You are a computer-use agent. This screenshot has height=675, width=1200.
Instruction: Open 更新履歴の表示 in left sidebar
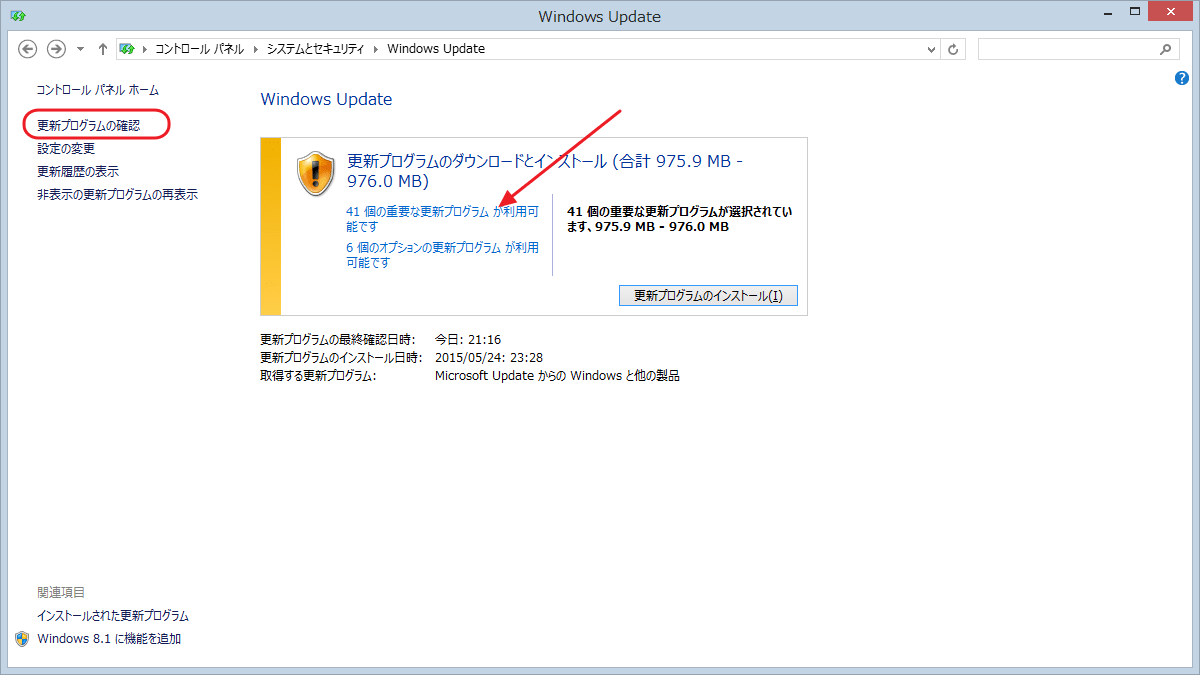(78, 171)
